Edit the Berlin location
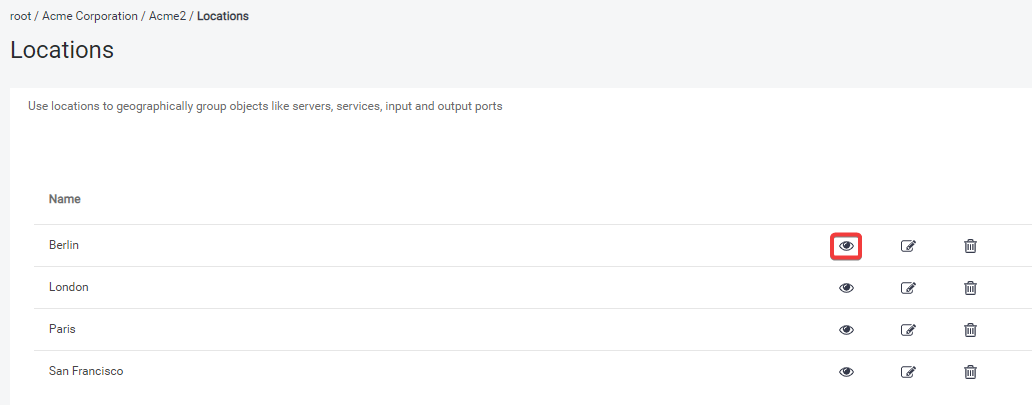This screenshot has width=1032, height=405. [x=908, y=246]
